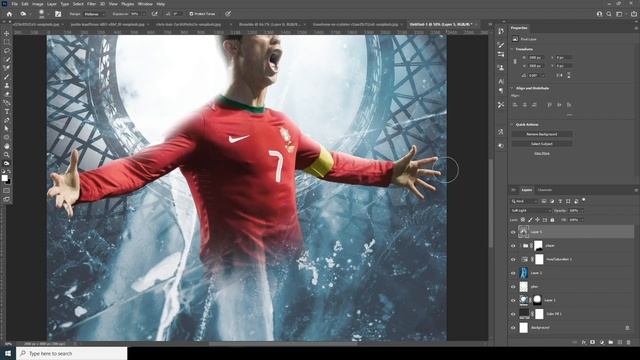Image resolution: width=640 pixels, height=360 pixels.
Task: Open the workspace switcher icon
Action: [620, 14]
